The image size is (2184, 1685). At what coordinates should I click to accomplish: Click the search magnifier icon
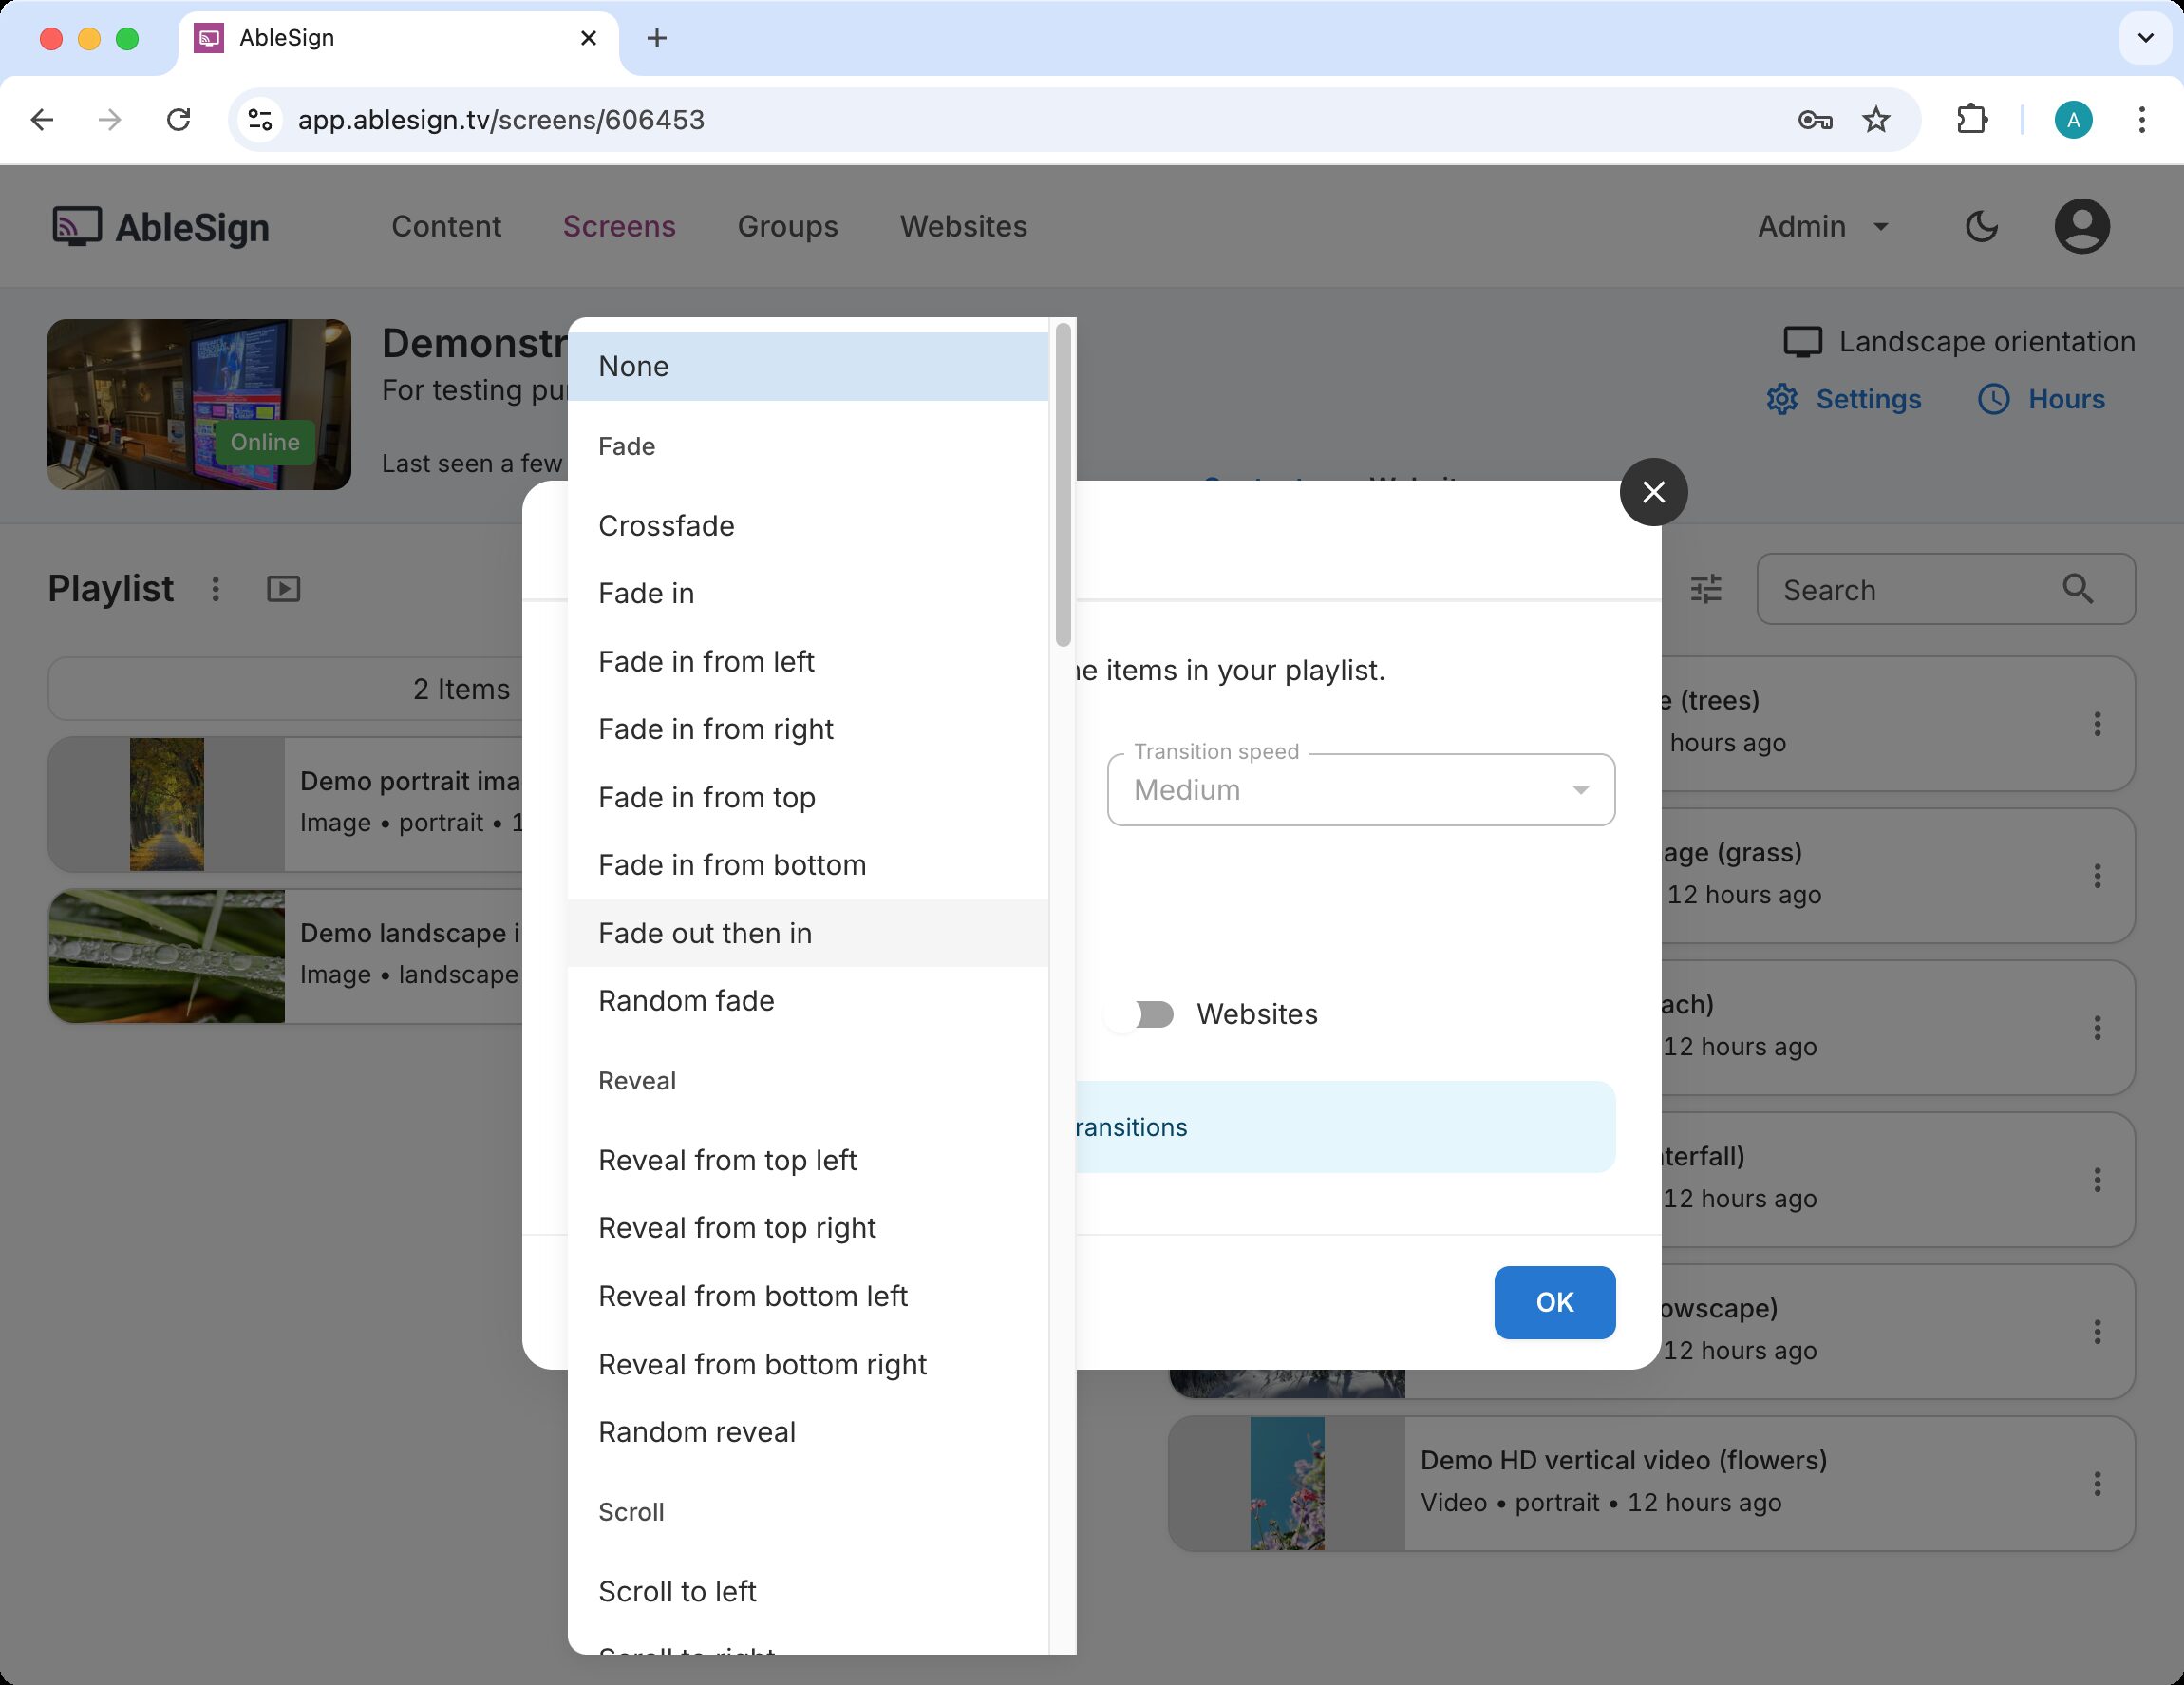(x=2079, y=590)
